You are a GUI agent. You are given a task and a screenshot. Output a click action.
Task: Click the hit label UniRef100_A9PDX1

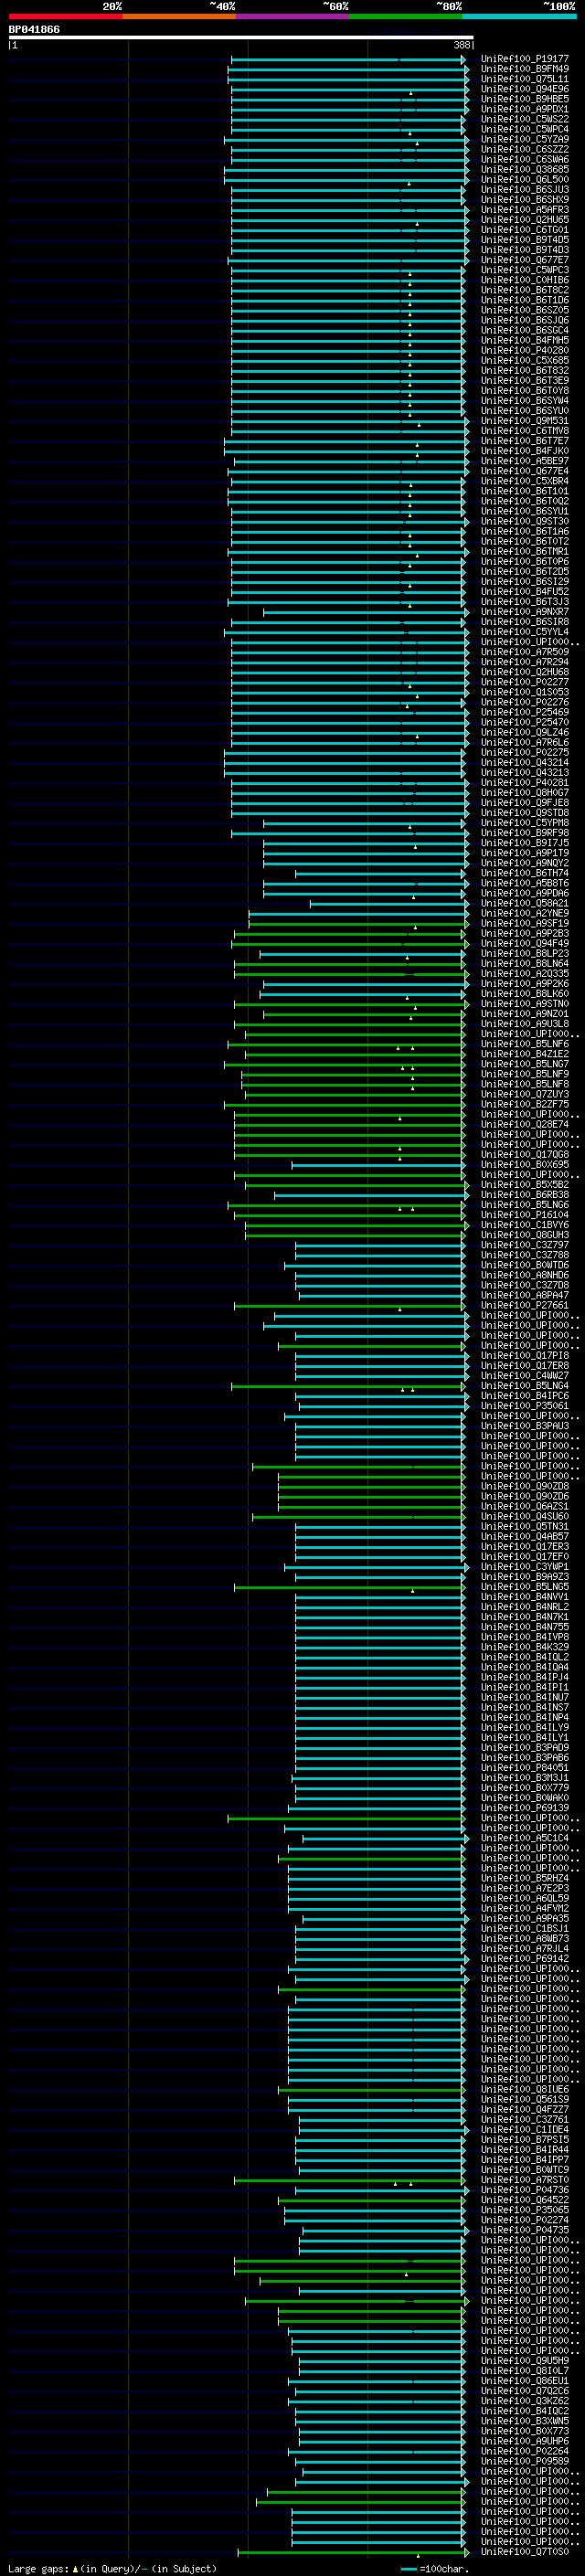click(x=524, y=109)
